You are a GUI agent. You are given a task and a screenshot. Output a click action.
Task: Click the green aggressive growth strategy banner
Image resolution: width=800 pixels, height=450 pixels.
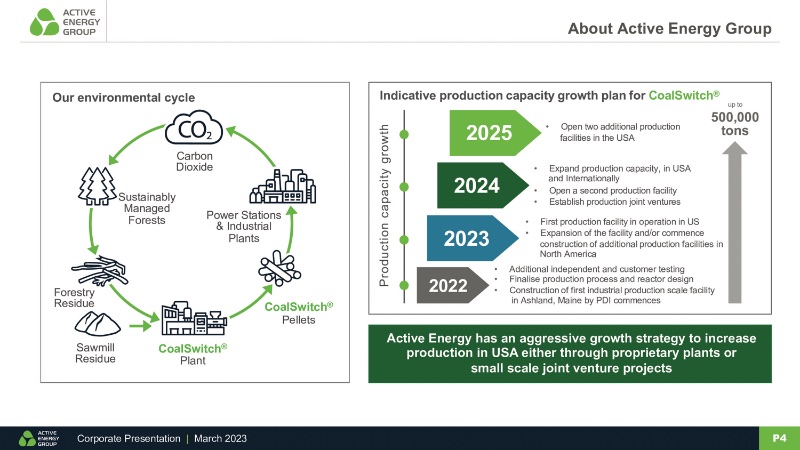pyautogui.click(x=571, y=353)
